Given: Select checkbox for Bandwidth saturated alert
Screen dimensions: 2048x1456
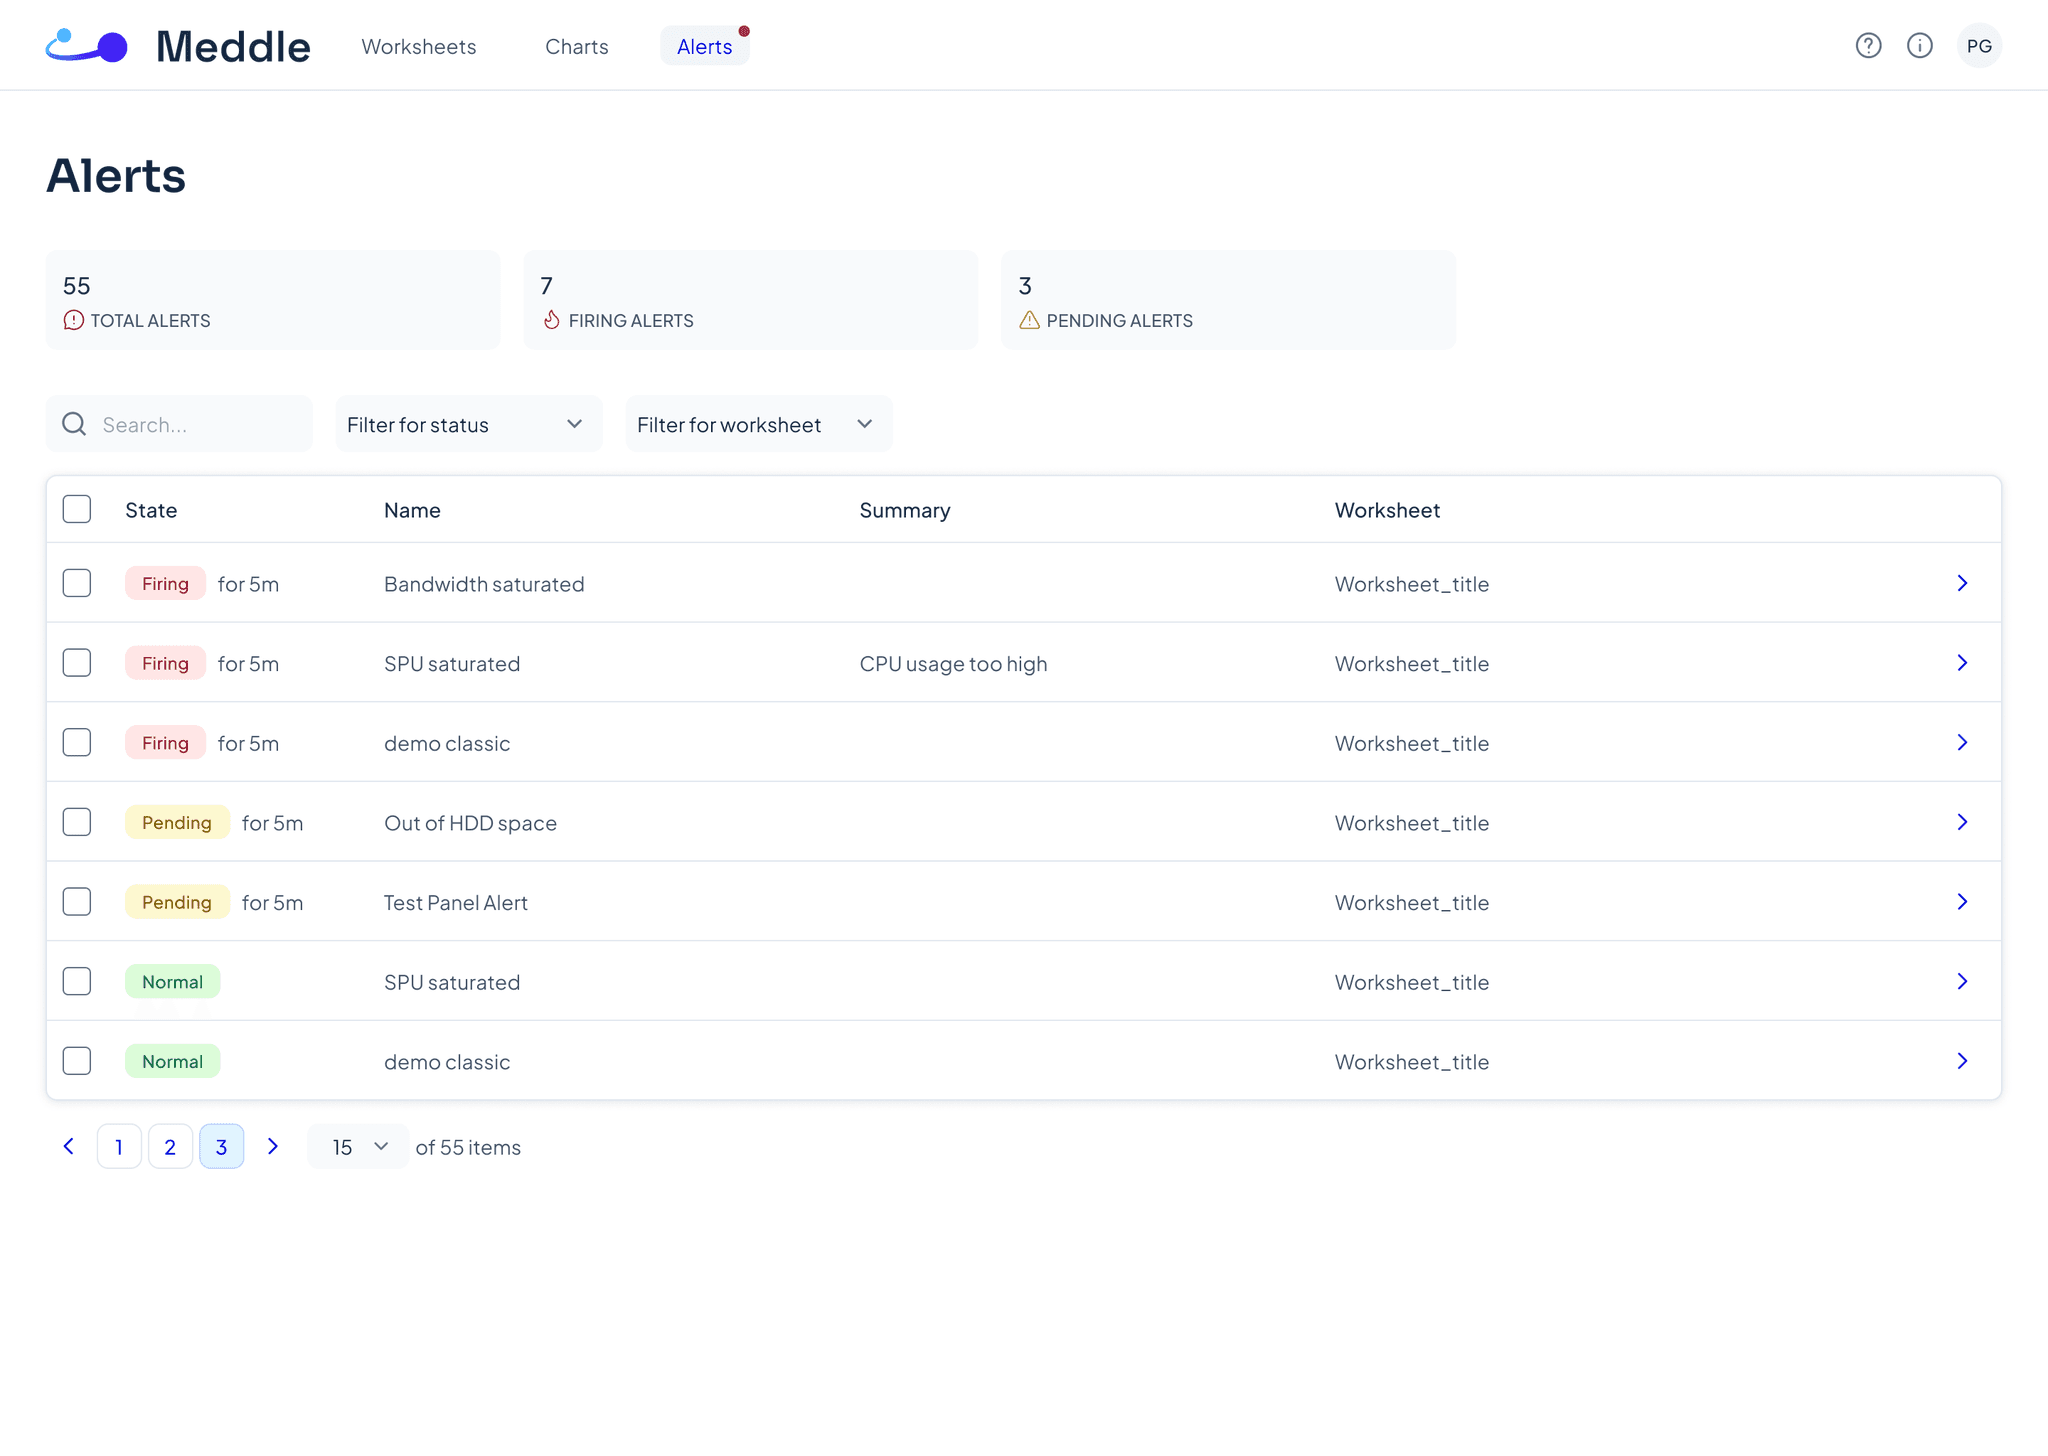Looking at the screenshot, I should 77,583.
